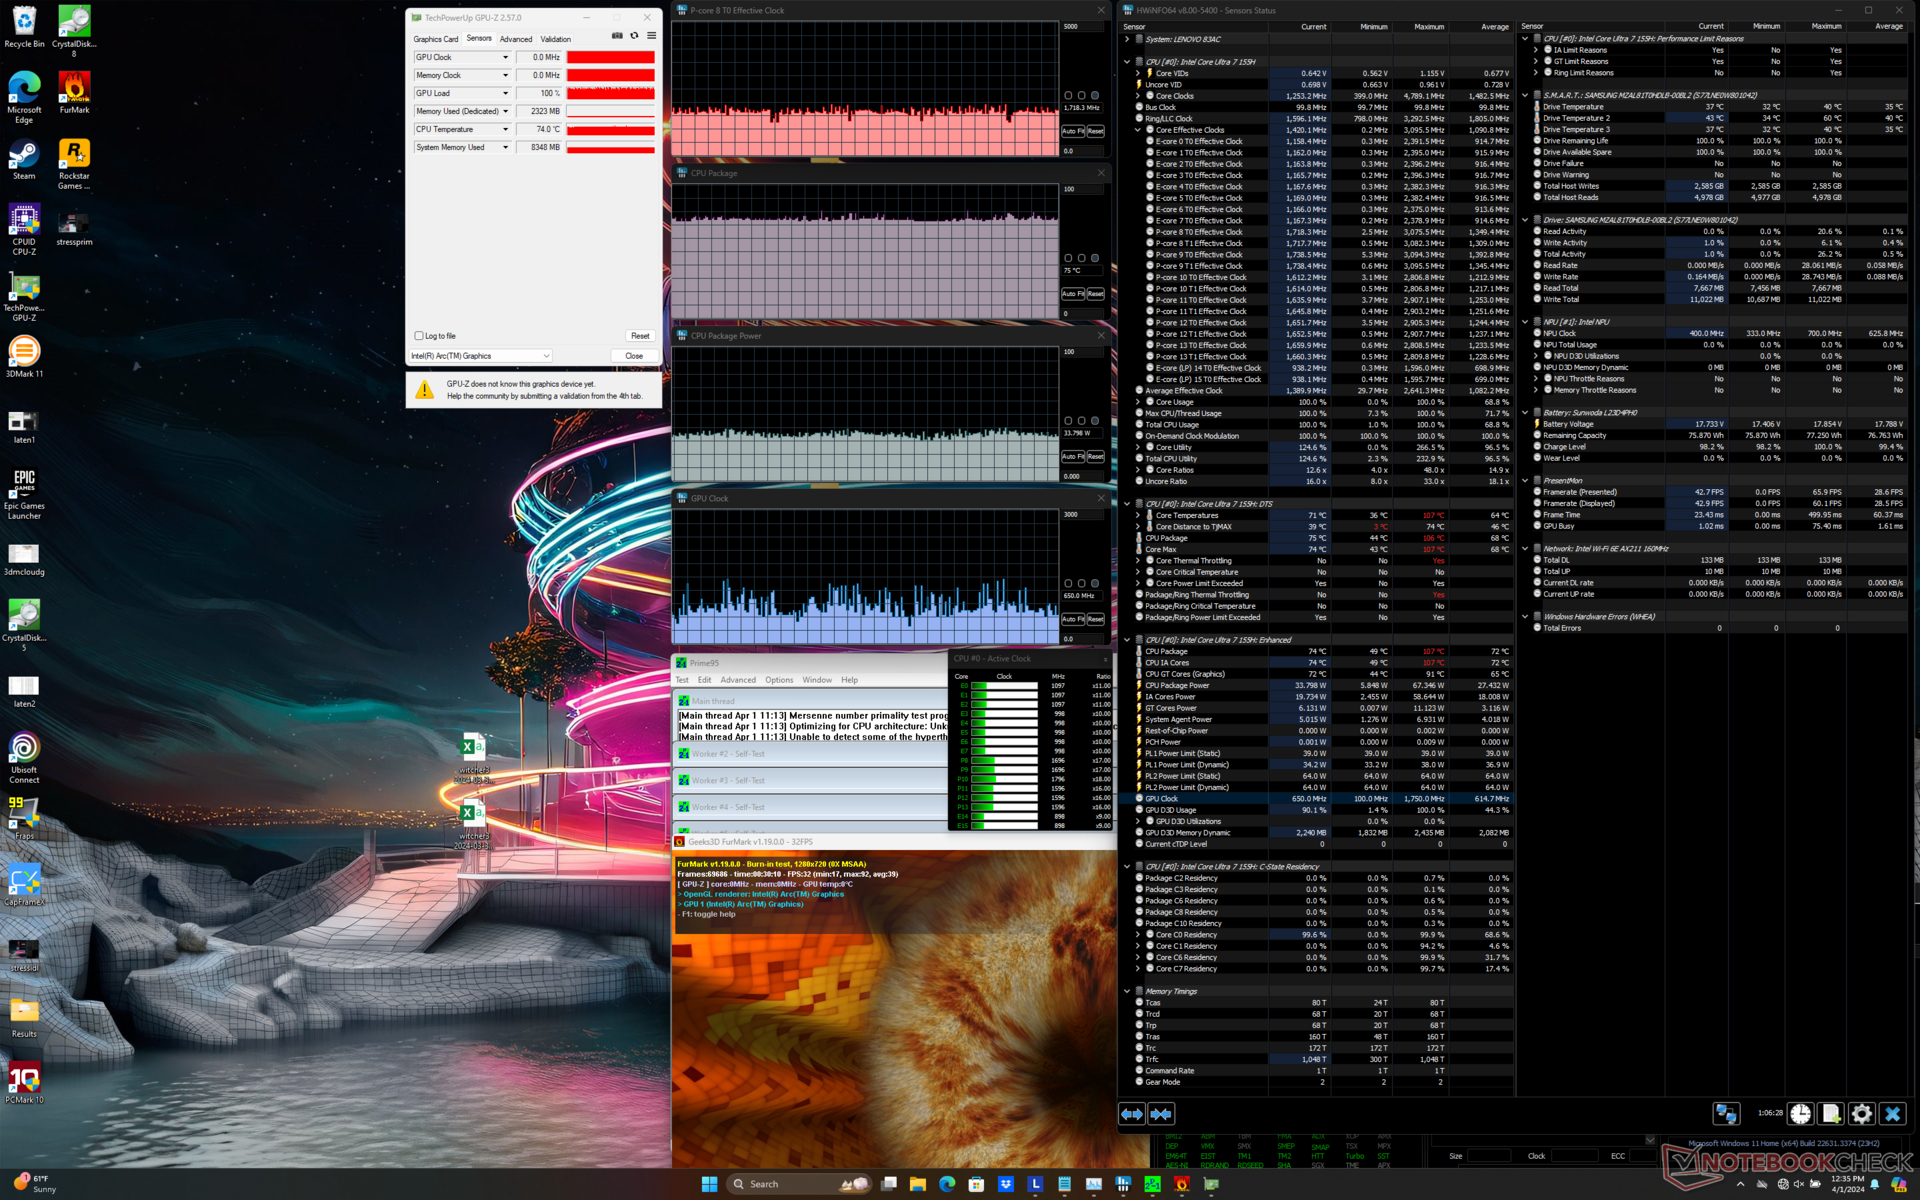The image size is (1920, 1200).
Task: Open GPU-Z hamburger menu icon
Action: 651,36
